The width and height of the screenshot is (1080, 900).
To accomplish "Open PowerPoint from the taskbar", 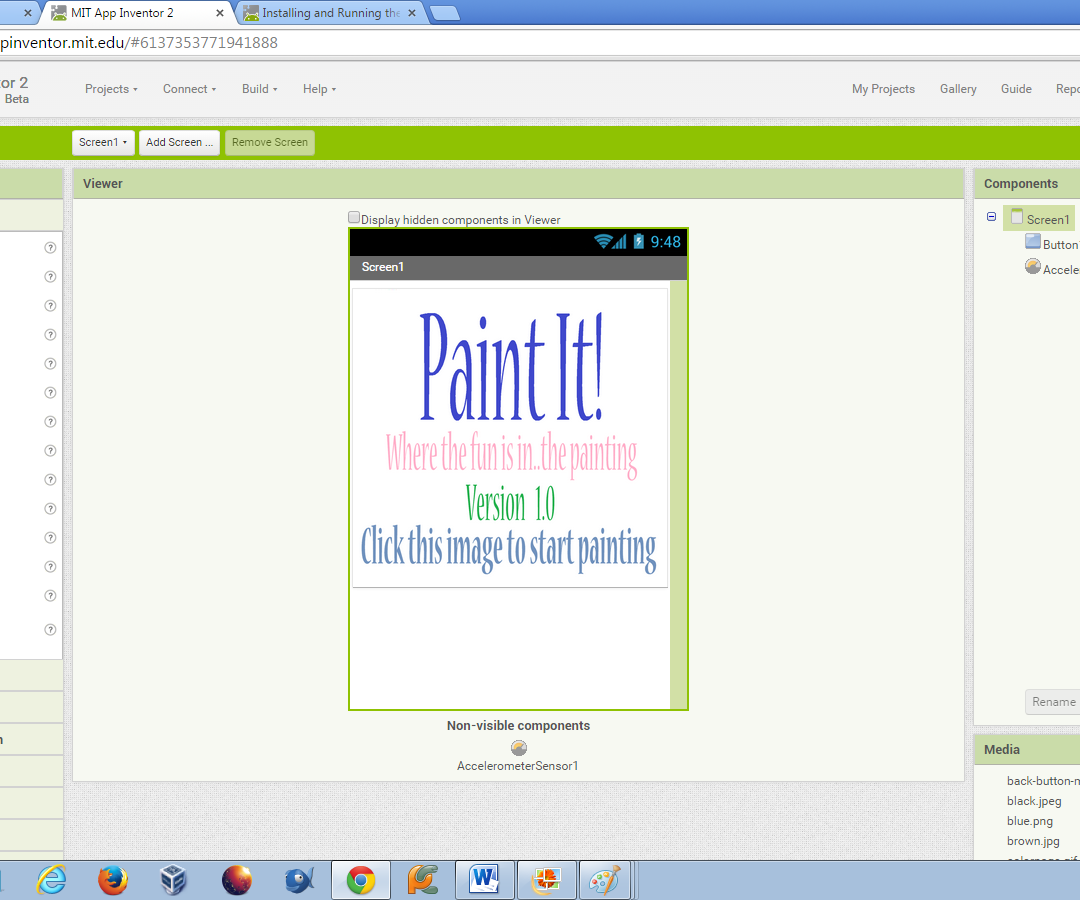I will pos(546,880).
